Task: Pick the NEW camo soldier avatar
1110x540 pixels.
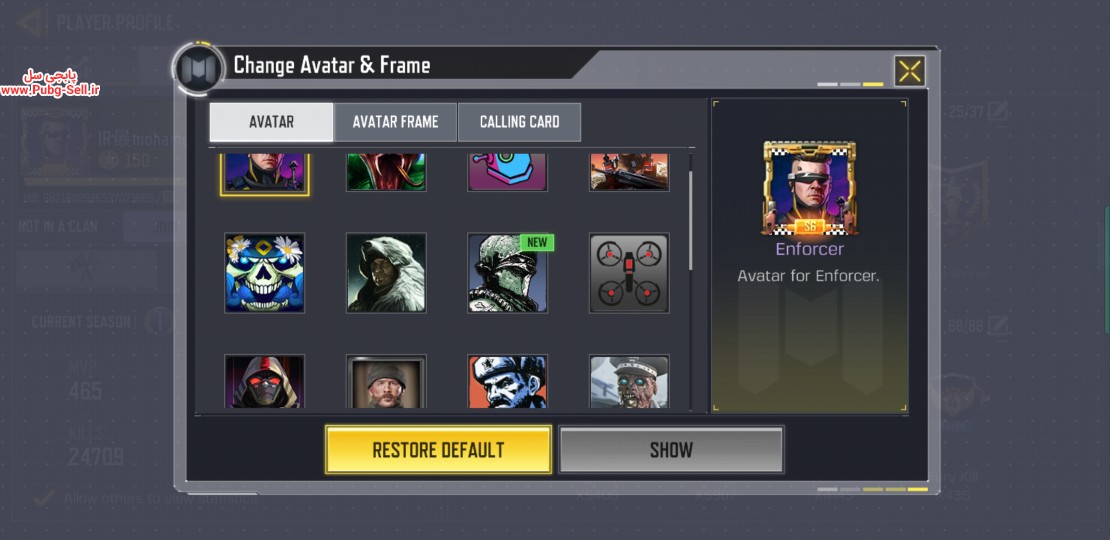Action: point(508,273)
